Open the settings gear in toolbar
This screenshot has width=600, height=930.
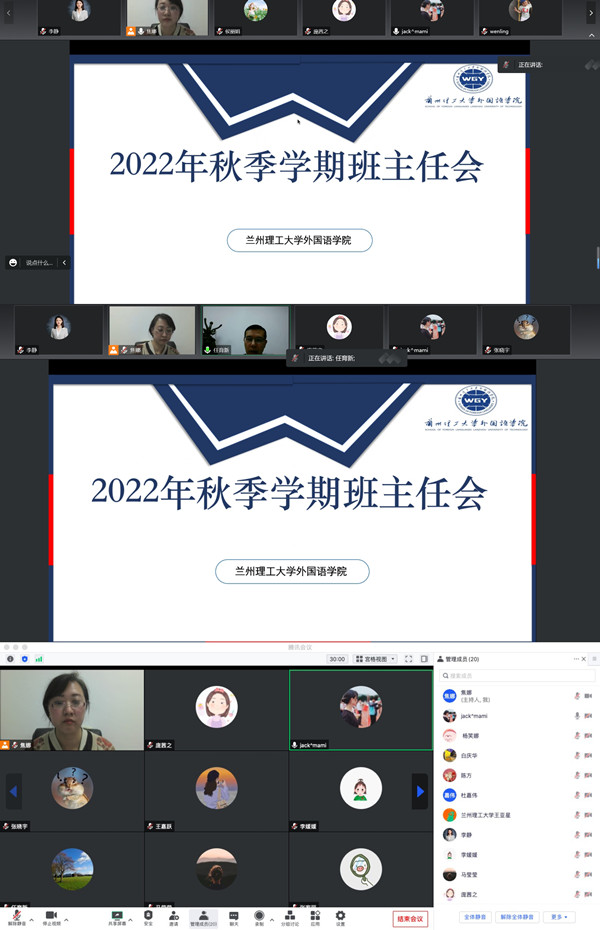coord(340,915)
